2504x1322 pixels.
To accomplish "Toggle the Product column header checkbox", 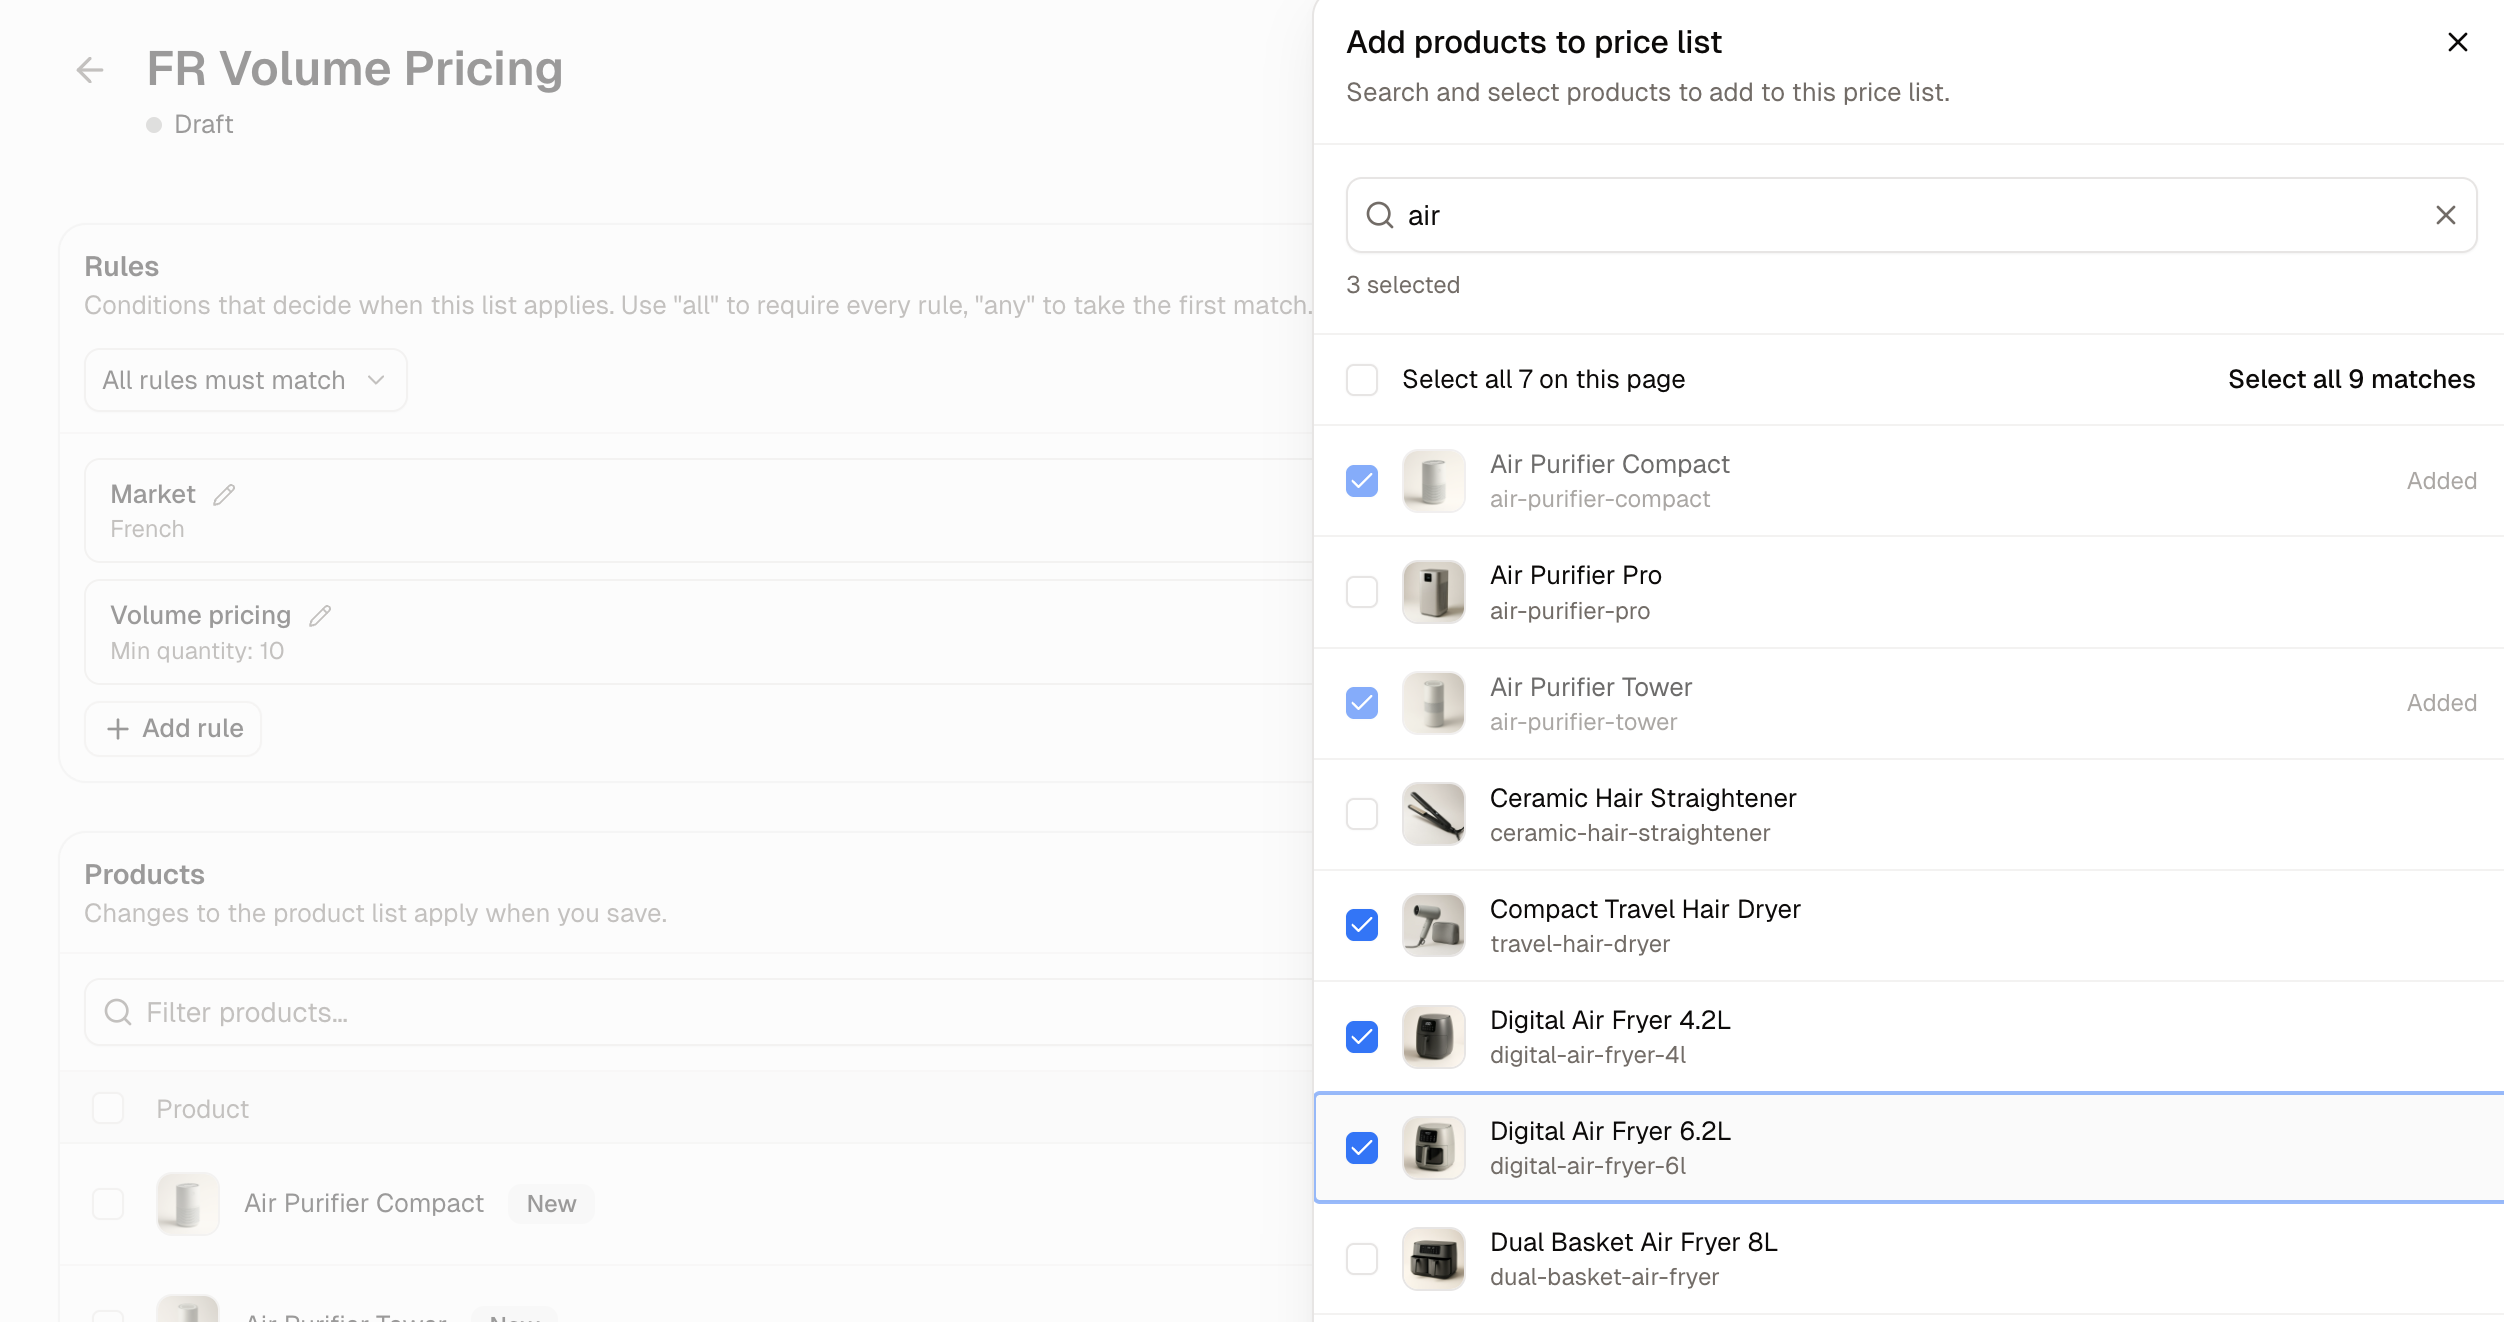I will (x=108, y=1108).
